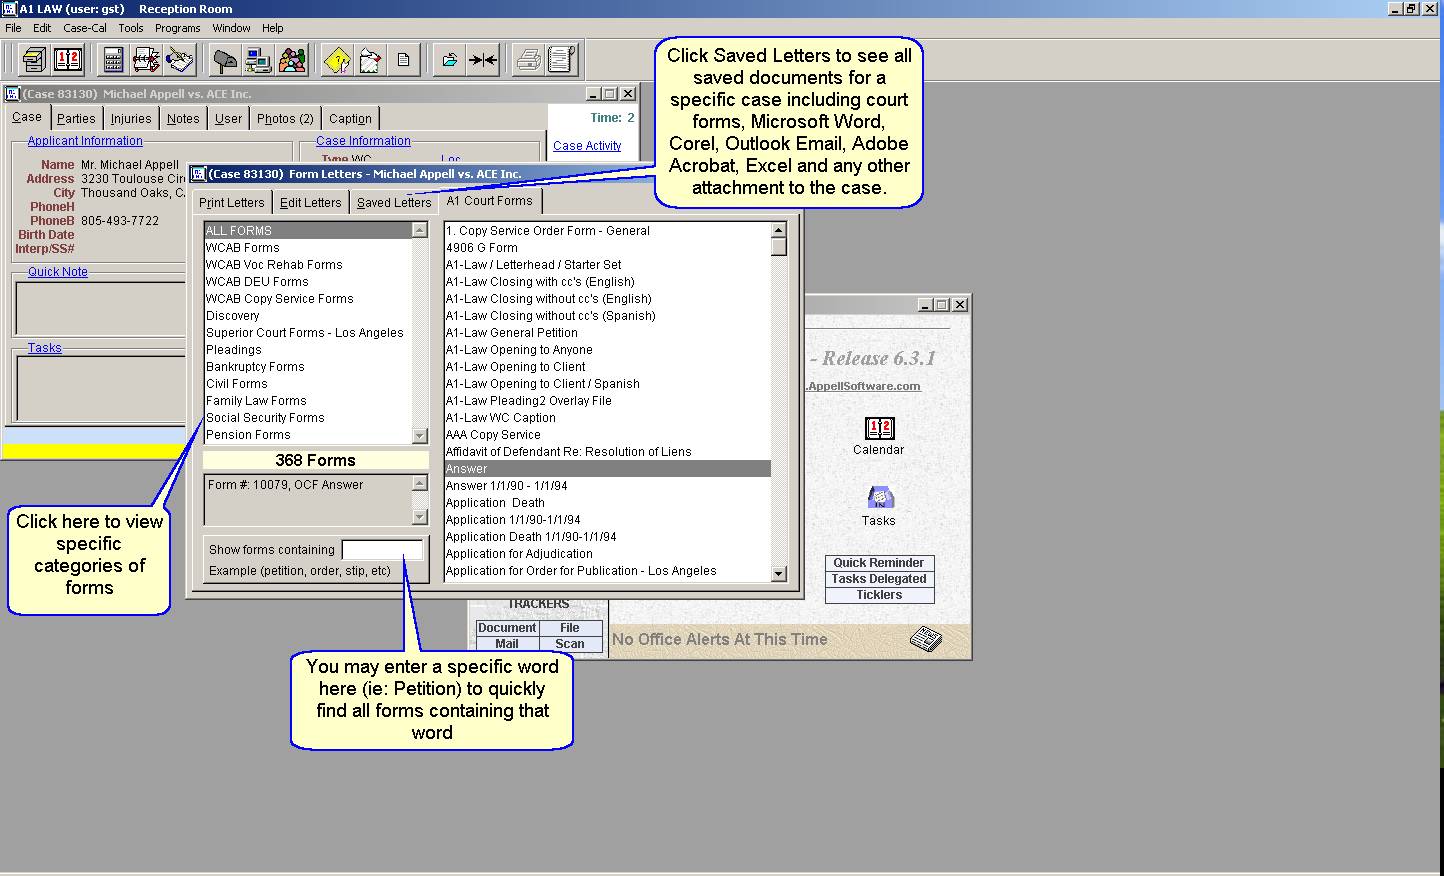Click the newspaper icon beside office alerts
Image resolution: width=1444 pixels, height=876 pixels.
pyautogui.click(x=925, y=639)
